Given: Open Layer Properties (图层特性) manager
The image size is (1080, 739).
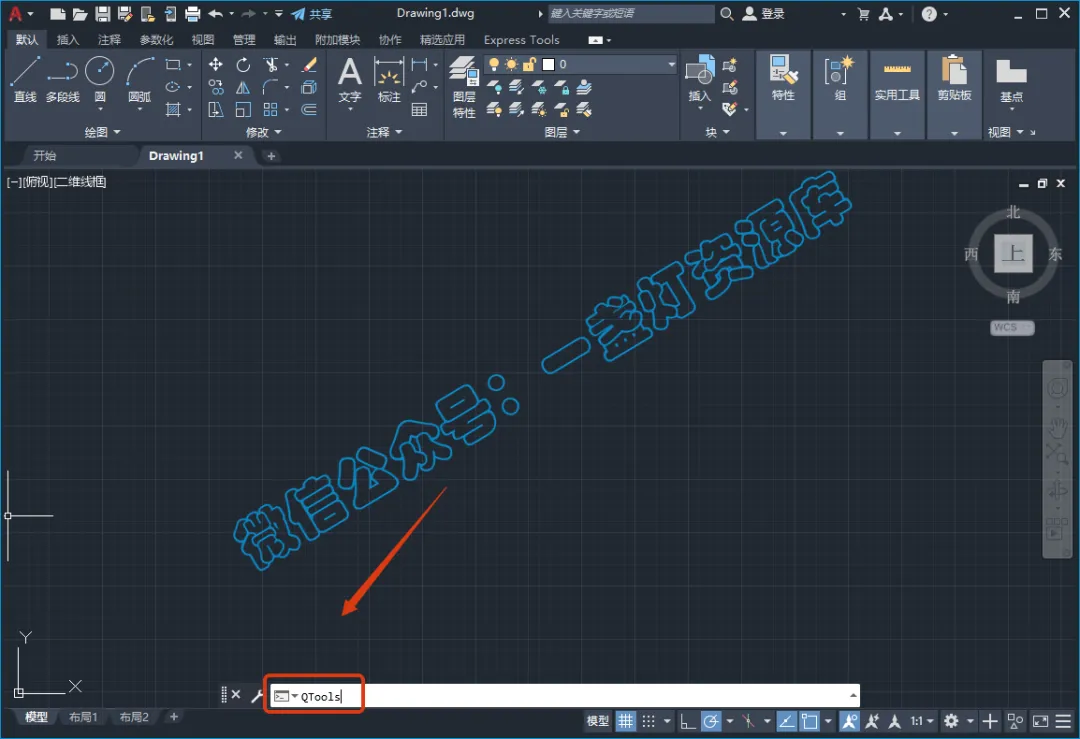Looking at the screenshot, I should [x=464, y=87].
